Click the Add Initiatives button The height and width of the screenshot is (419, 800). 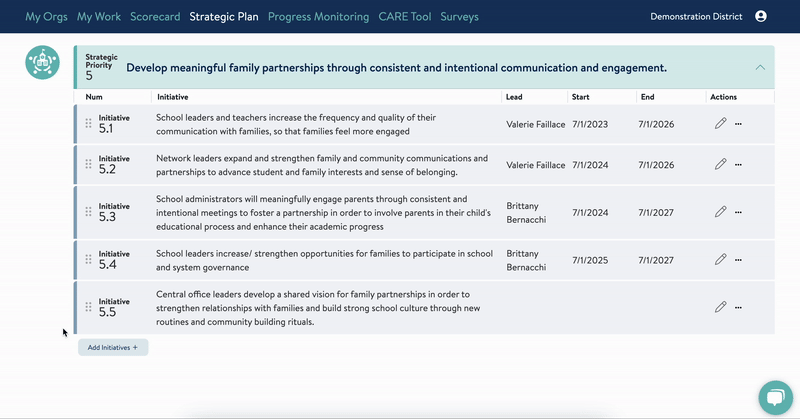[113, 348]
